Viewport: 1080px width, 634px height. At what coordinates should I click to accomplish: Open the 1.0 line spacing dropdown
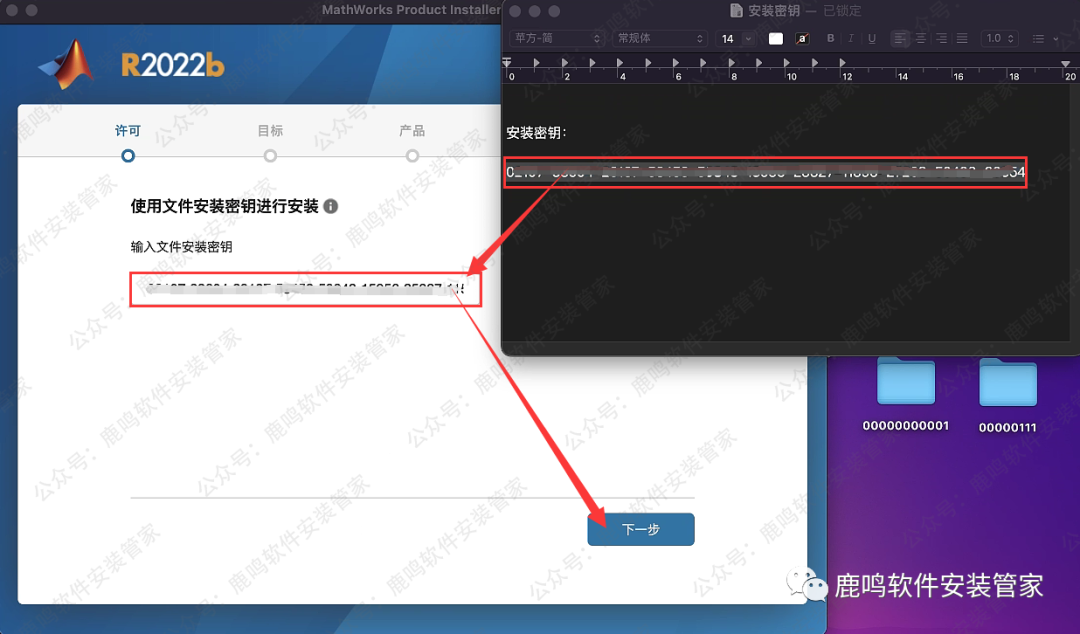tap(1000, 38)
